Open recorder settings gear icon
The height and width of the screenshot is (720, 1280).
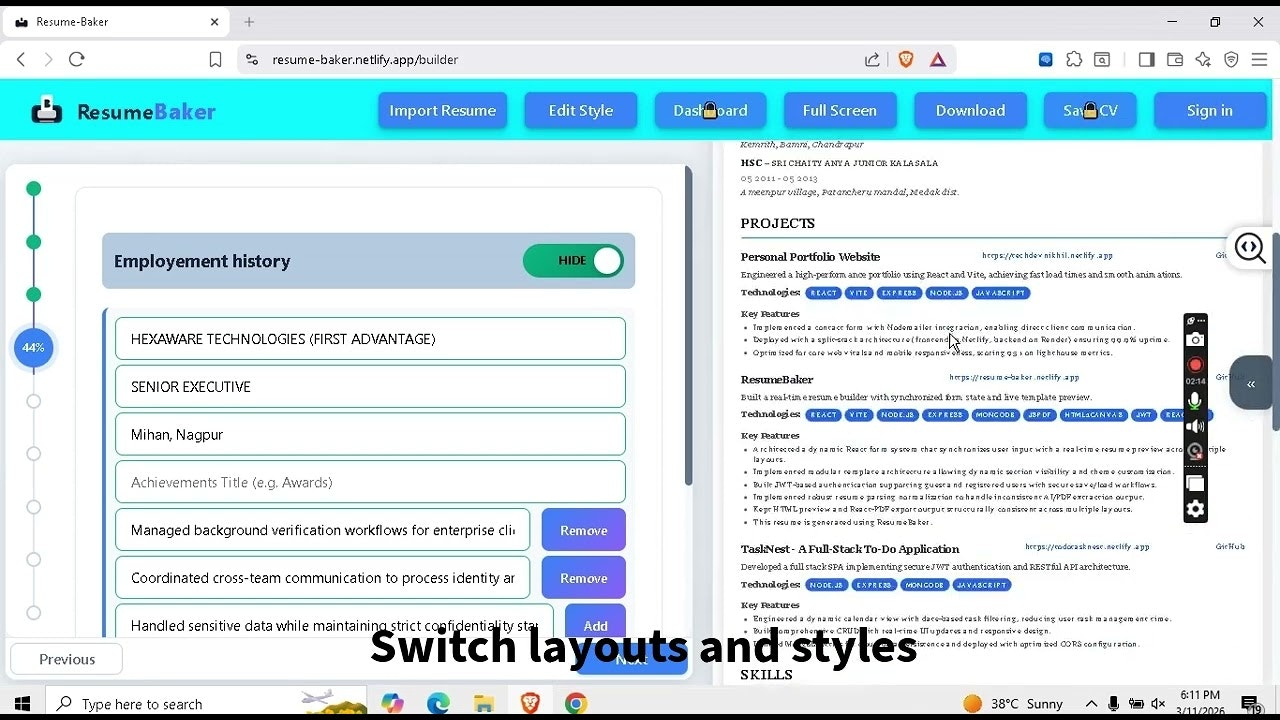pyautogui.click(x=1195, y=510)
